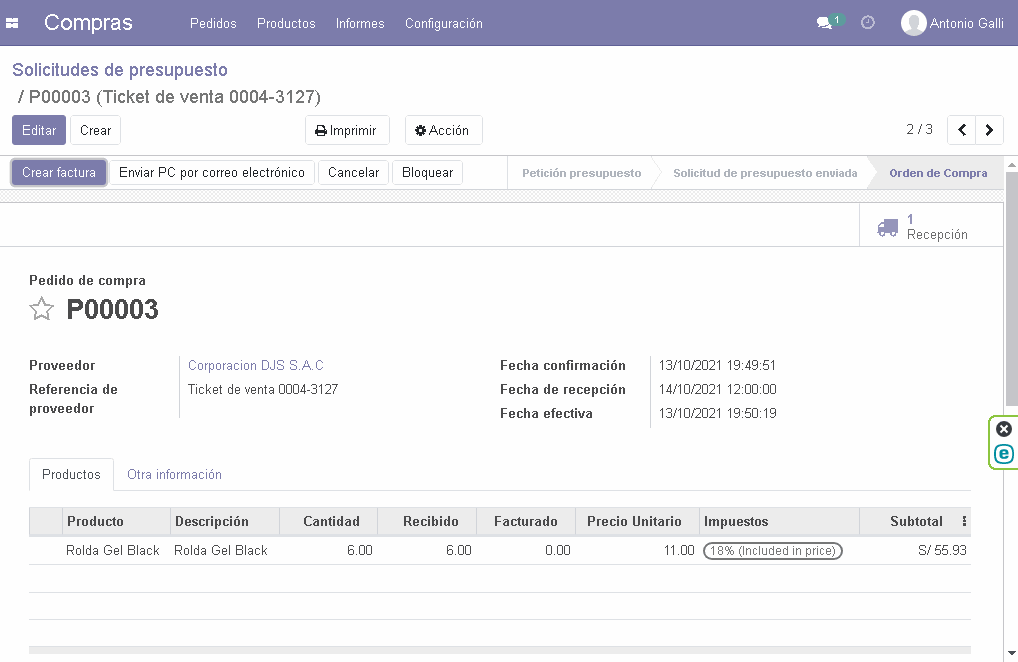Open the apps grid menu icon
Image resolution: width=1018 pixels, height=662 pixels.
(12, 23)
